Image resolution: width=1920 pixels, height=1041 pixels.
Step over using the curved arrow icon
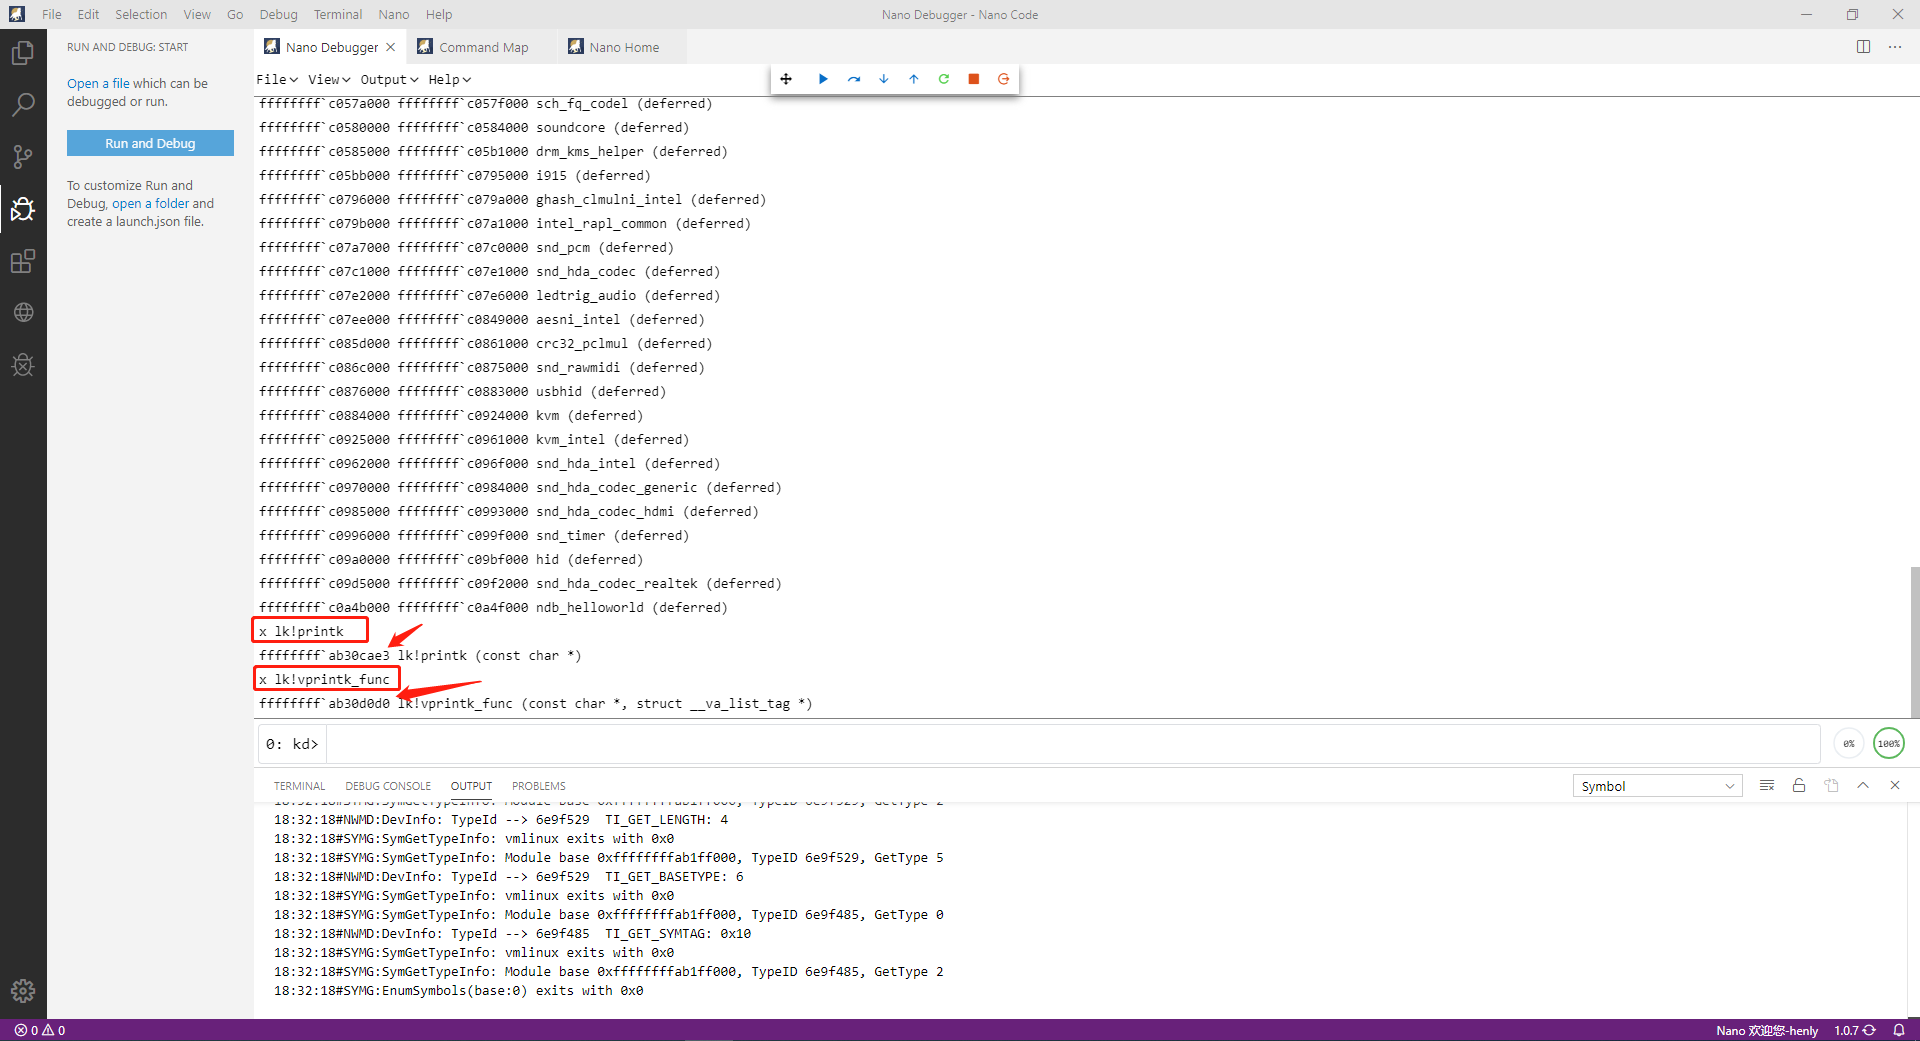click(853, 79)
